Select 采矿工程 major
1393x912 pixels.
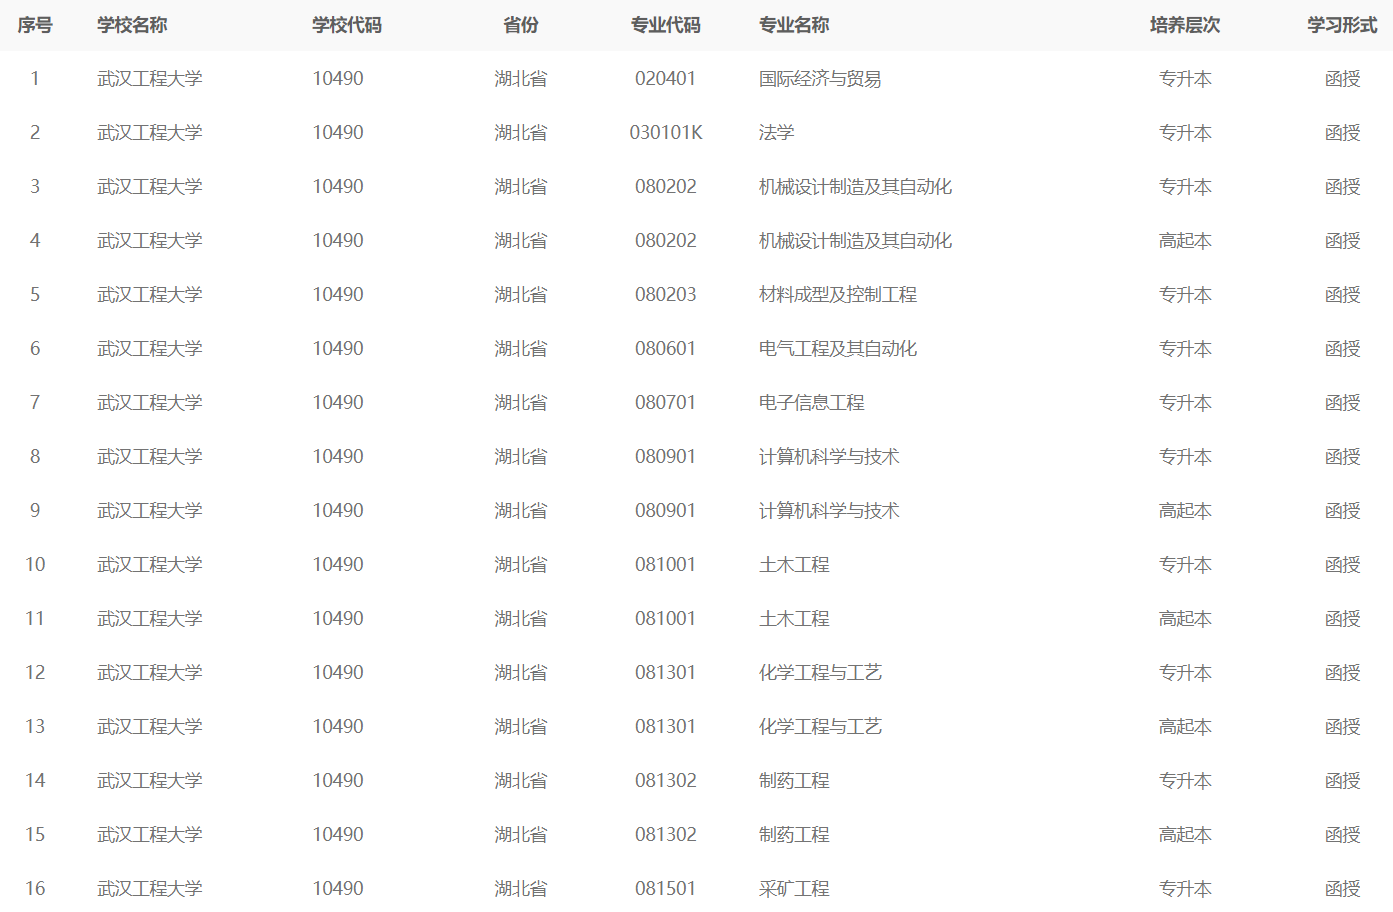(x=794, y=889)
